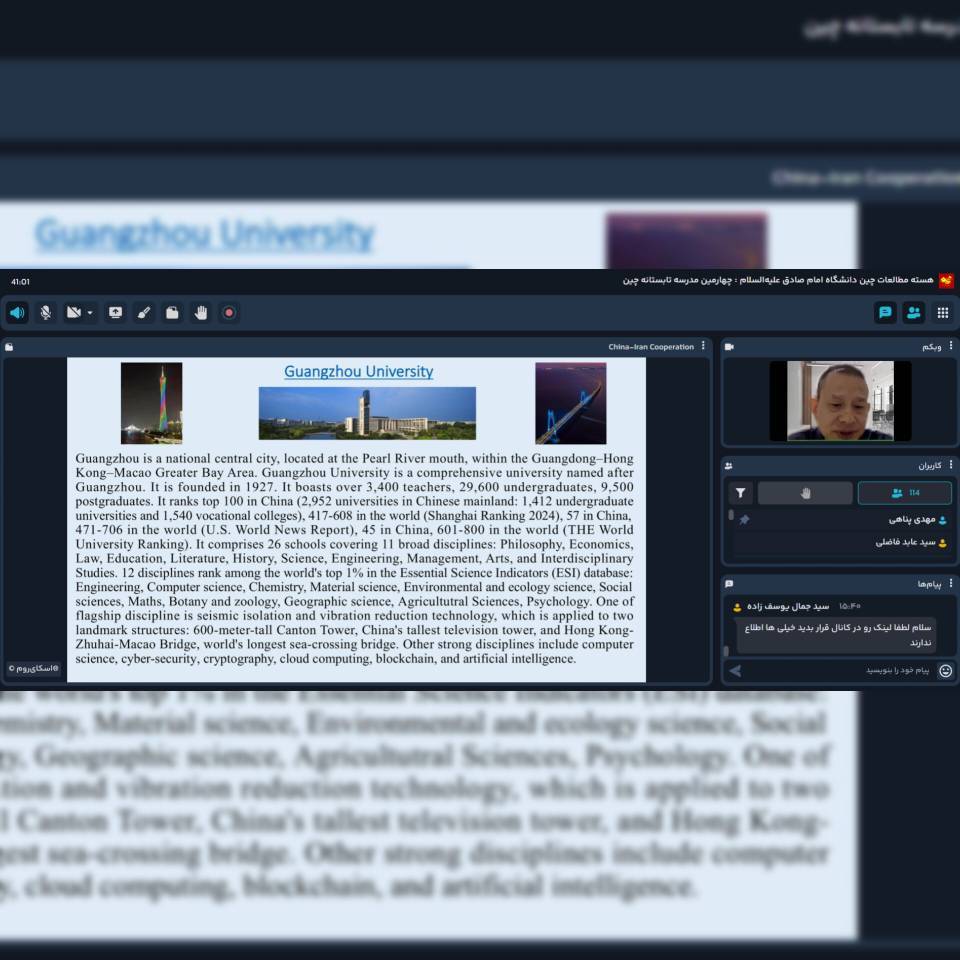The image size is (960, 960).
Task: Turn on the disabled webcam
Action: (74, 313)
